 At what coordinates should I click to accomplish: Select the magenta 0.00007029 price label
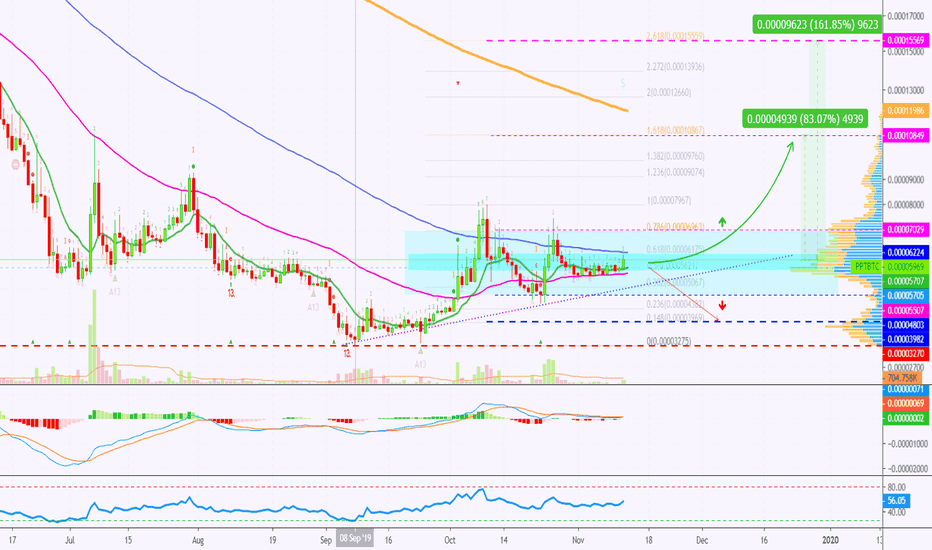[x=906, y=230]
